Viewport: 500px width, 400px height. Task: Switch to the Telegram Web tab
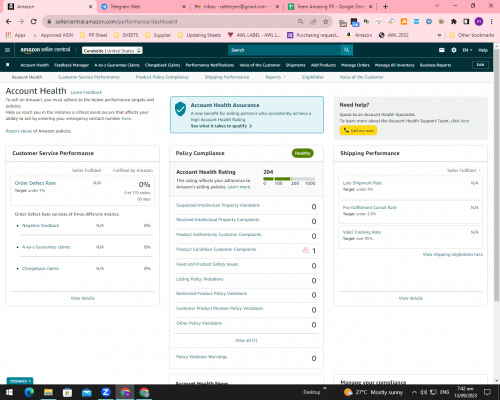144,6
